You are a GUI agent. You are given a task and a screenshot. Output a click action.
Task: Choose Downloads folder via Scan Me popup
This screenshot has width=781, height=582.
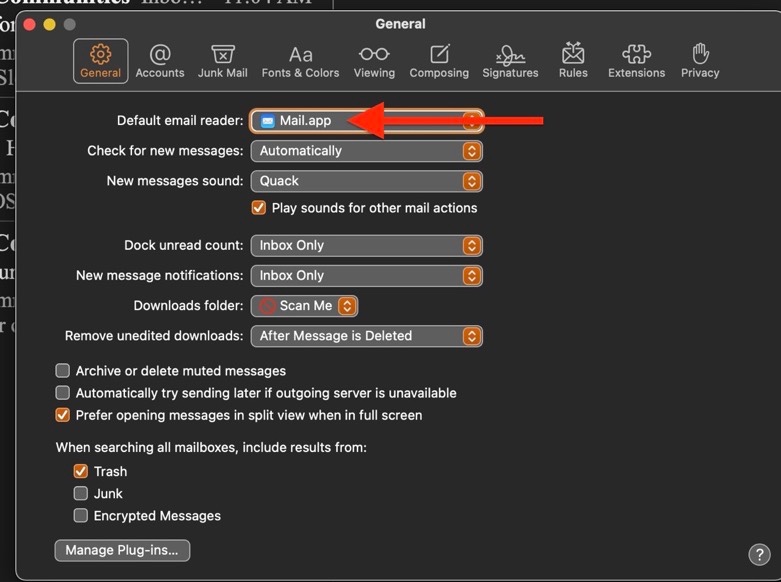(x=304, y=306)
